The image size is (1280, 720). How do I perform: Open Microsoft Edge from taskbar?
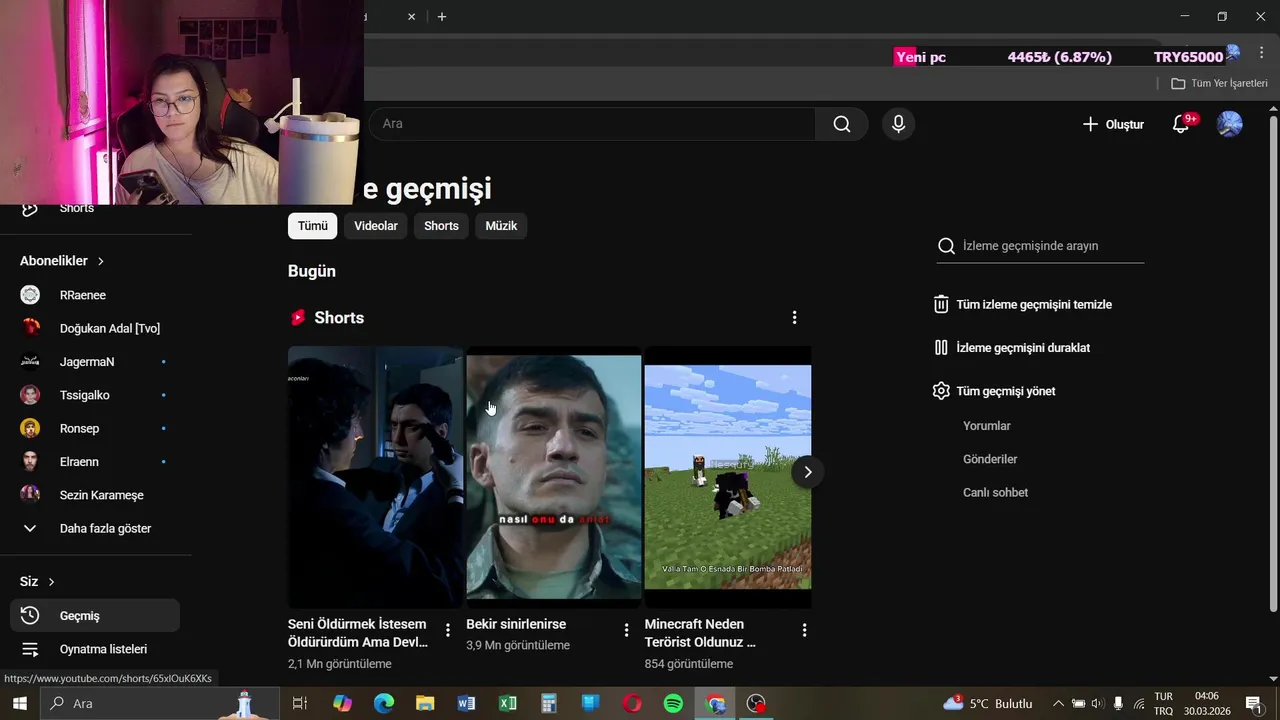(x=384, y=703)
